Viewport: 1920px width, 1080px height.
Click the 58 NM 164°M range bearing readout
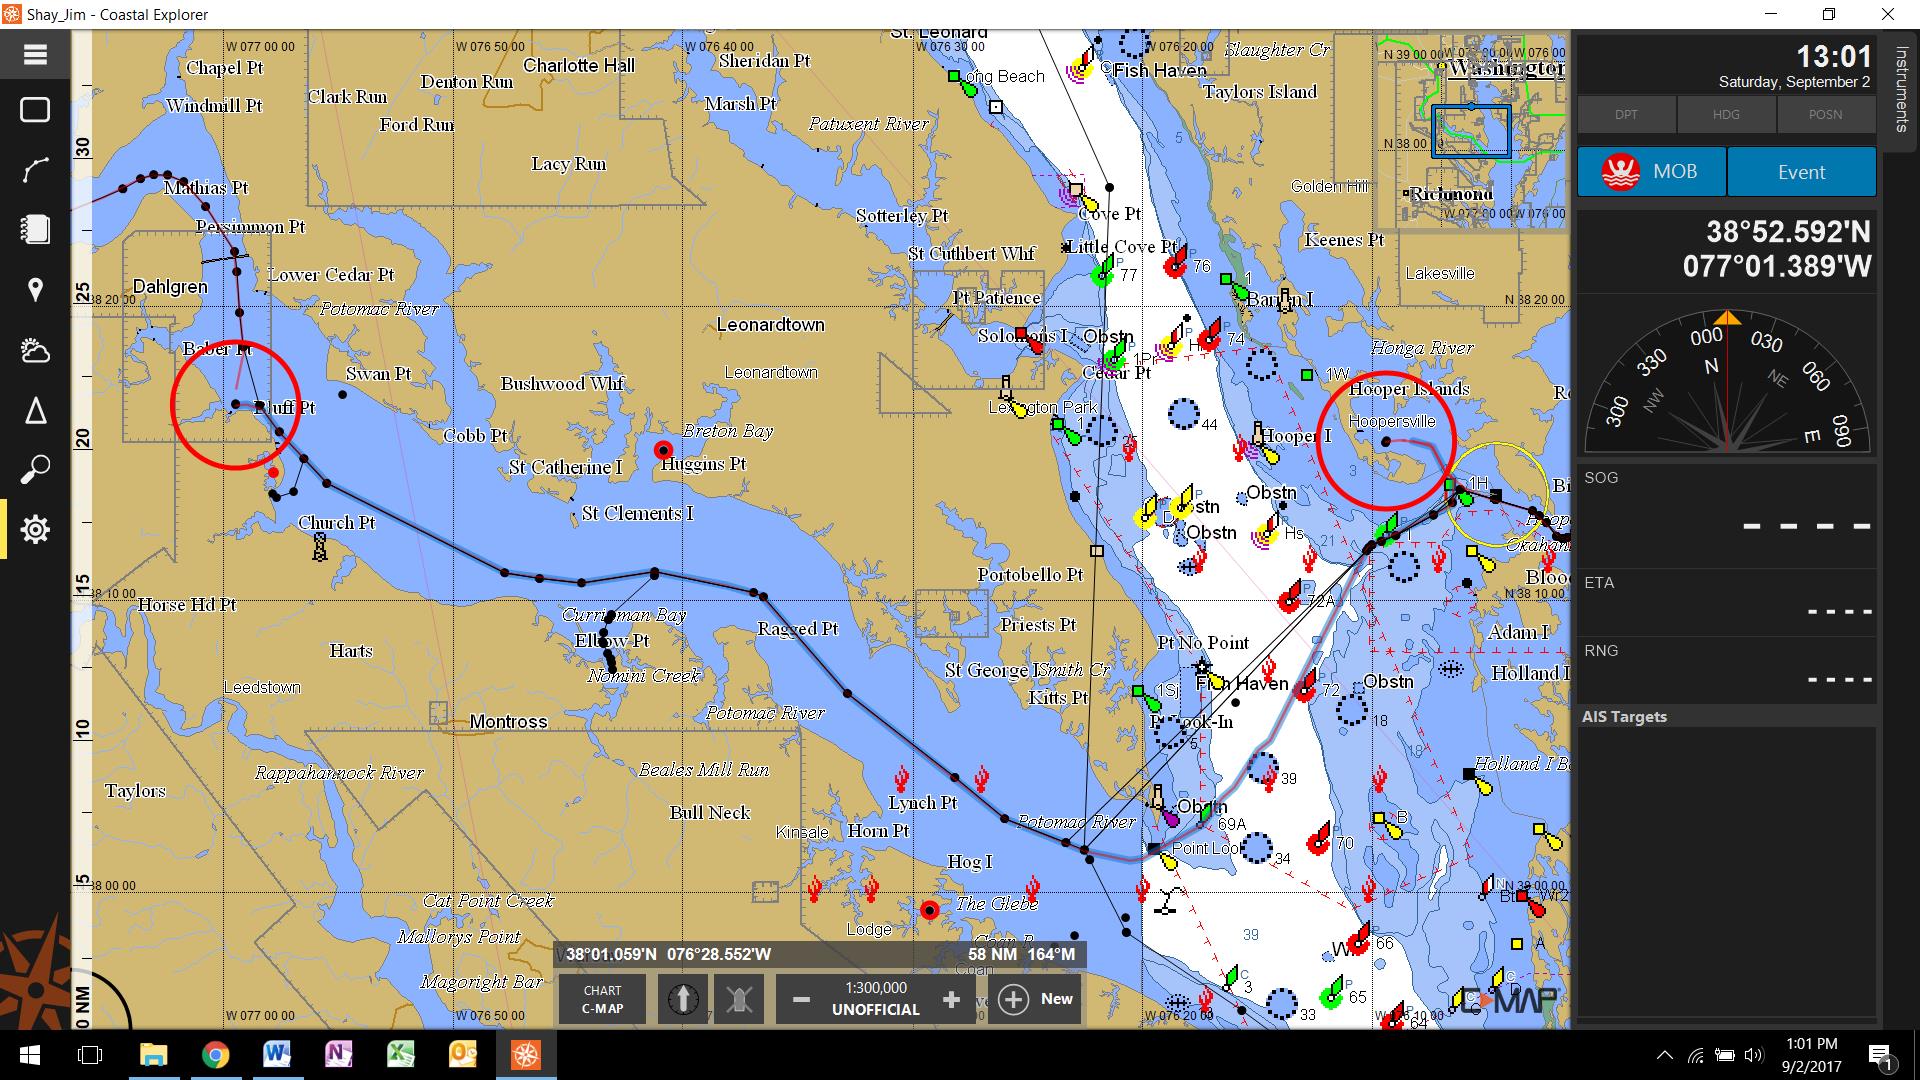(1021, 954)
